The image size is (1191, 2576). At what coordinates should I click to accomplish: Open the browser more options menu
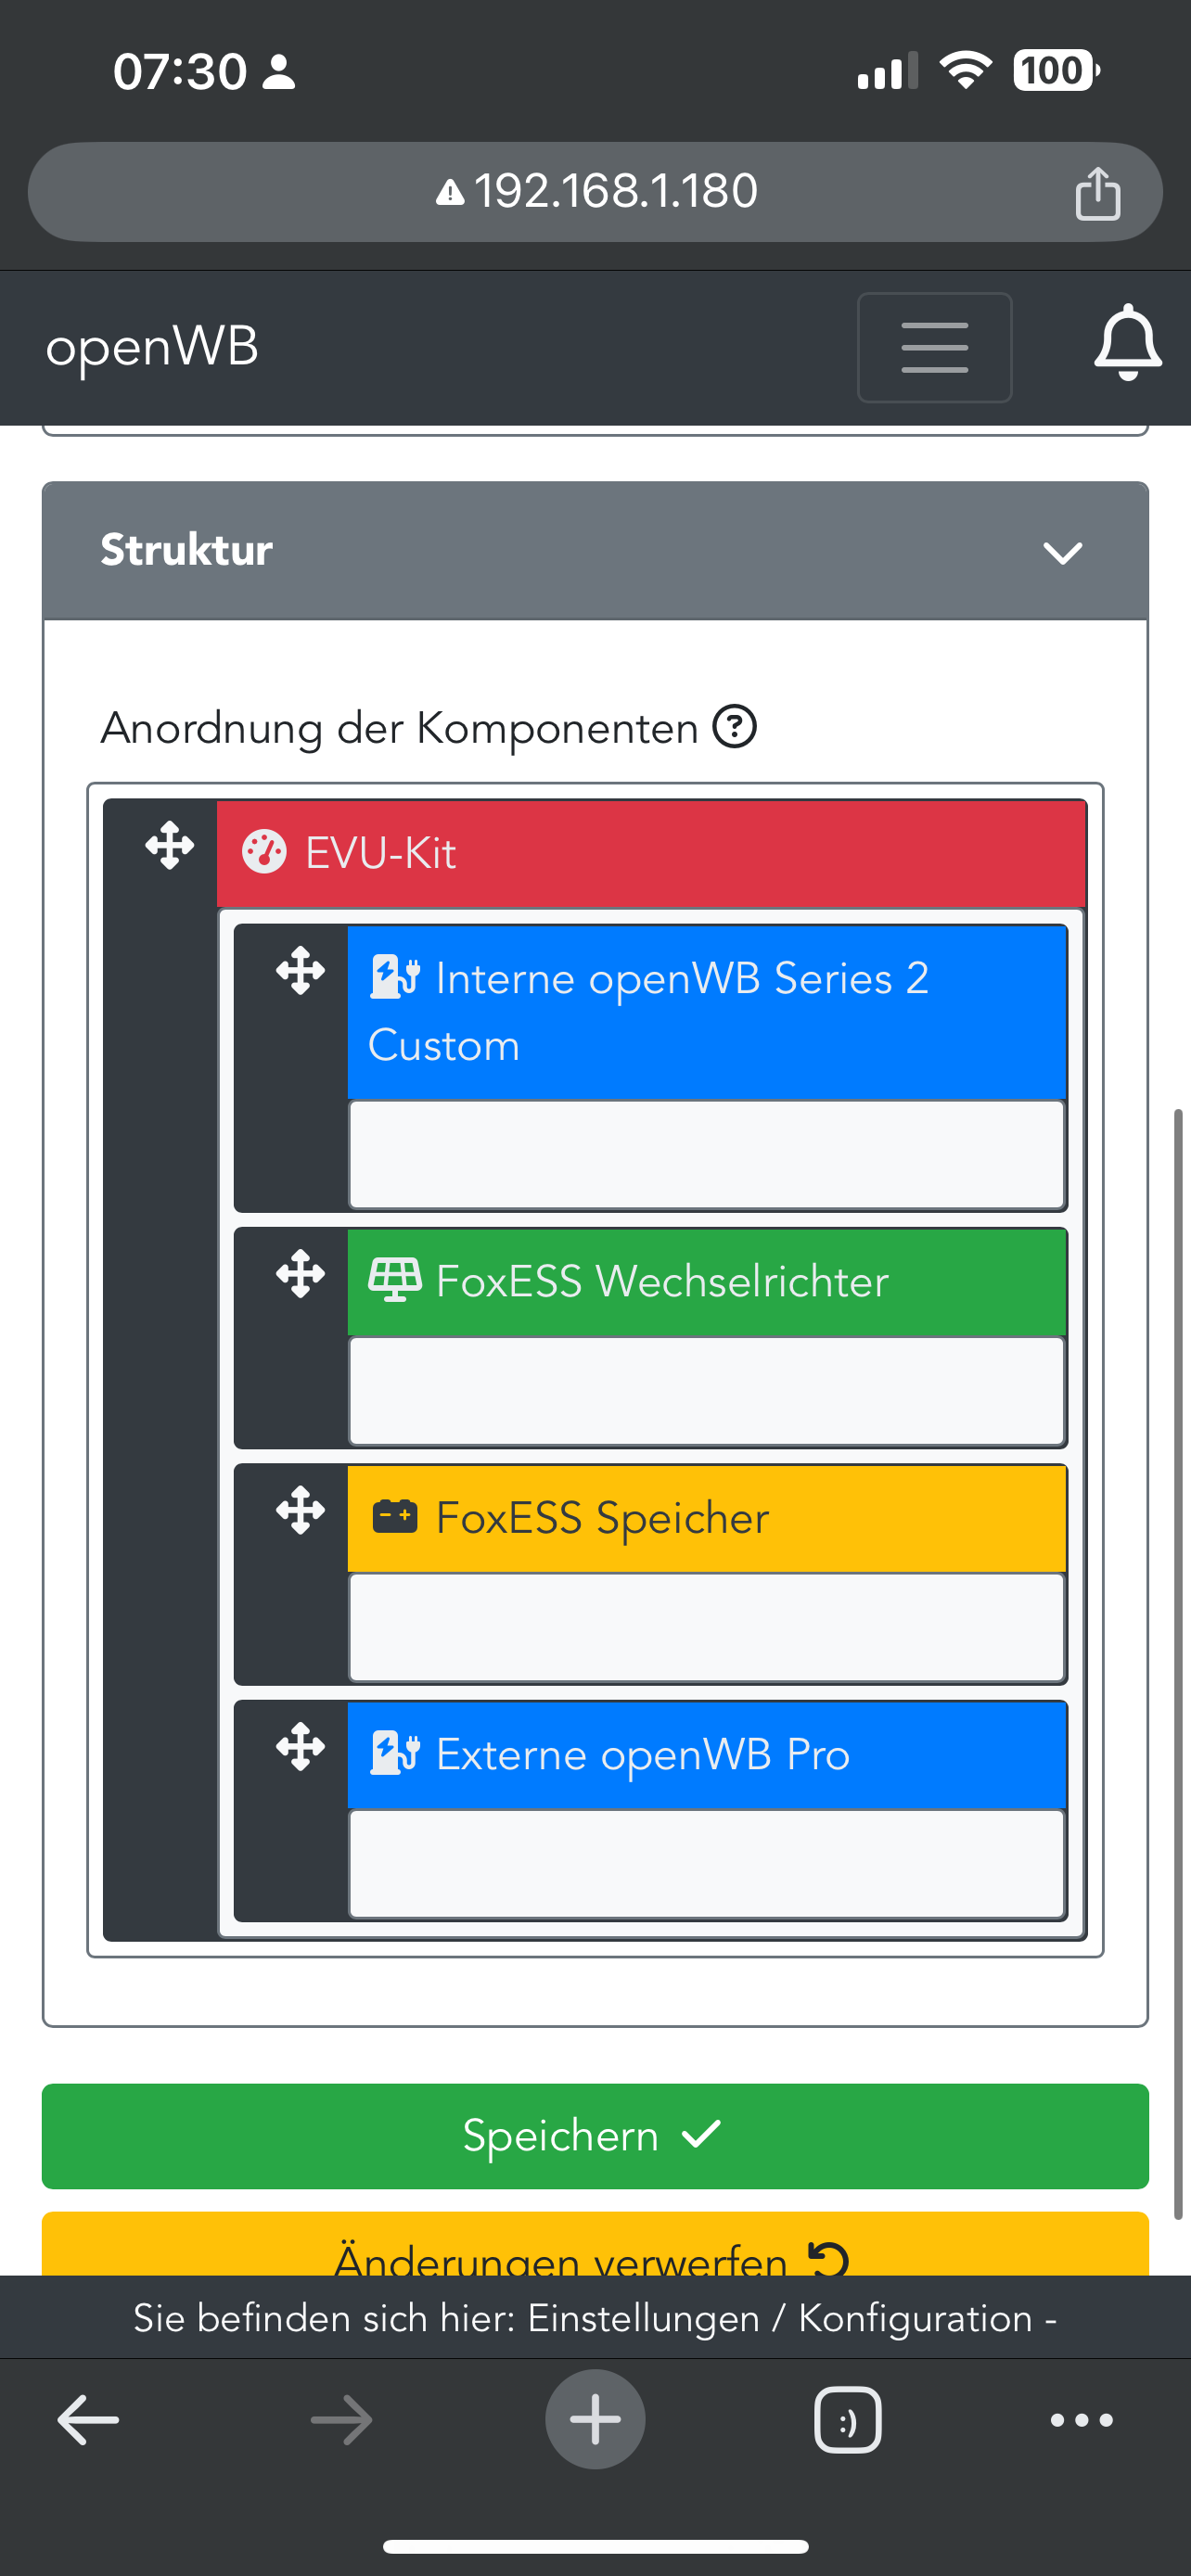tap(1081, 2420)
